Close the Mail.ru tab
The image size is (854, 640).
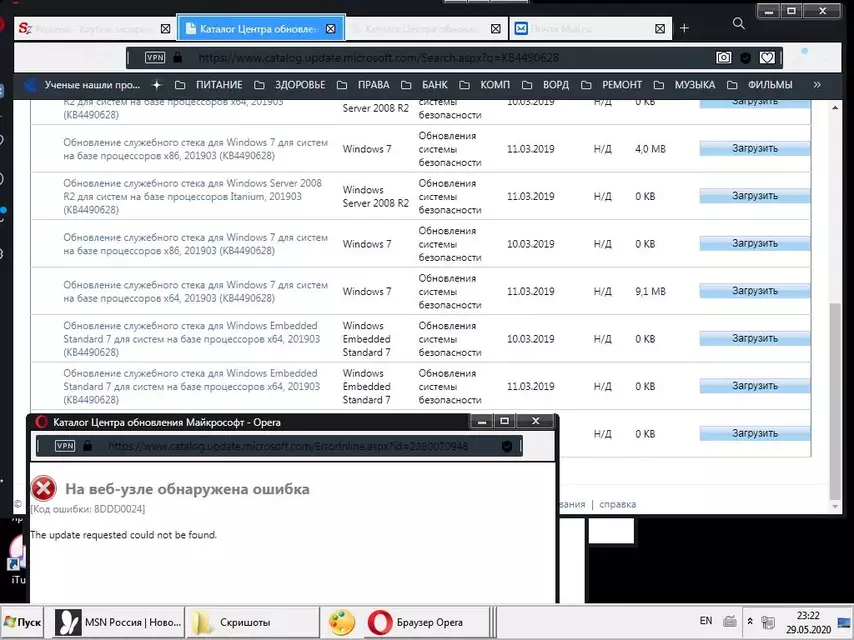[660, 29]
